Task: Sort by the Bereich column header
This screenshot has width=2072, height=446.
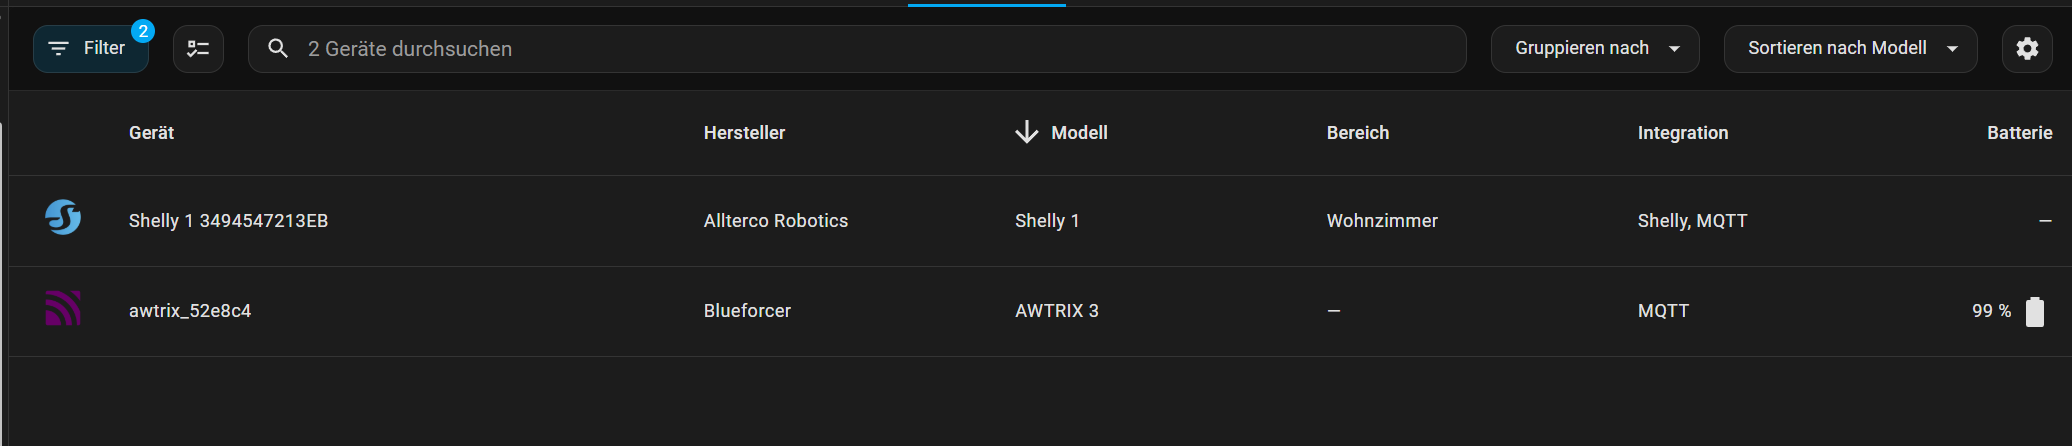Action: click(x=1357, y=133)
